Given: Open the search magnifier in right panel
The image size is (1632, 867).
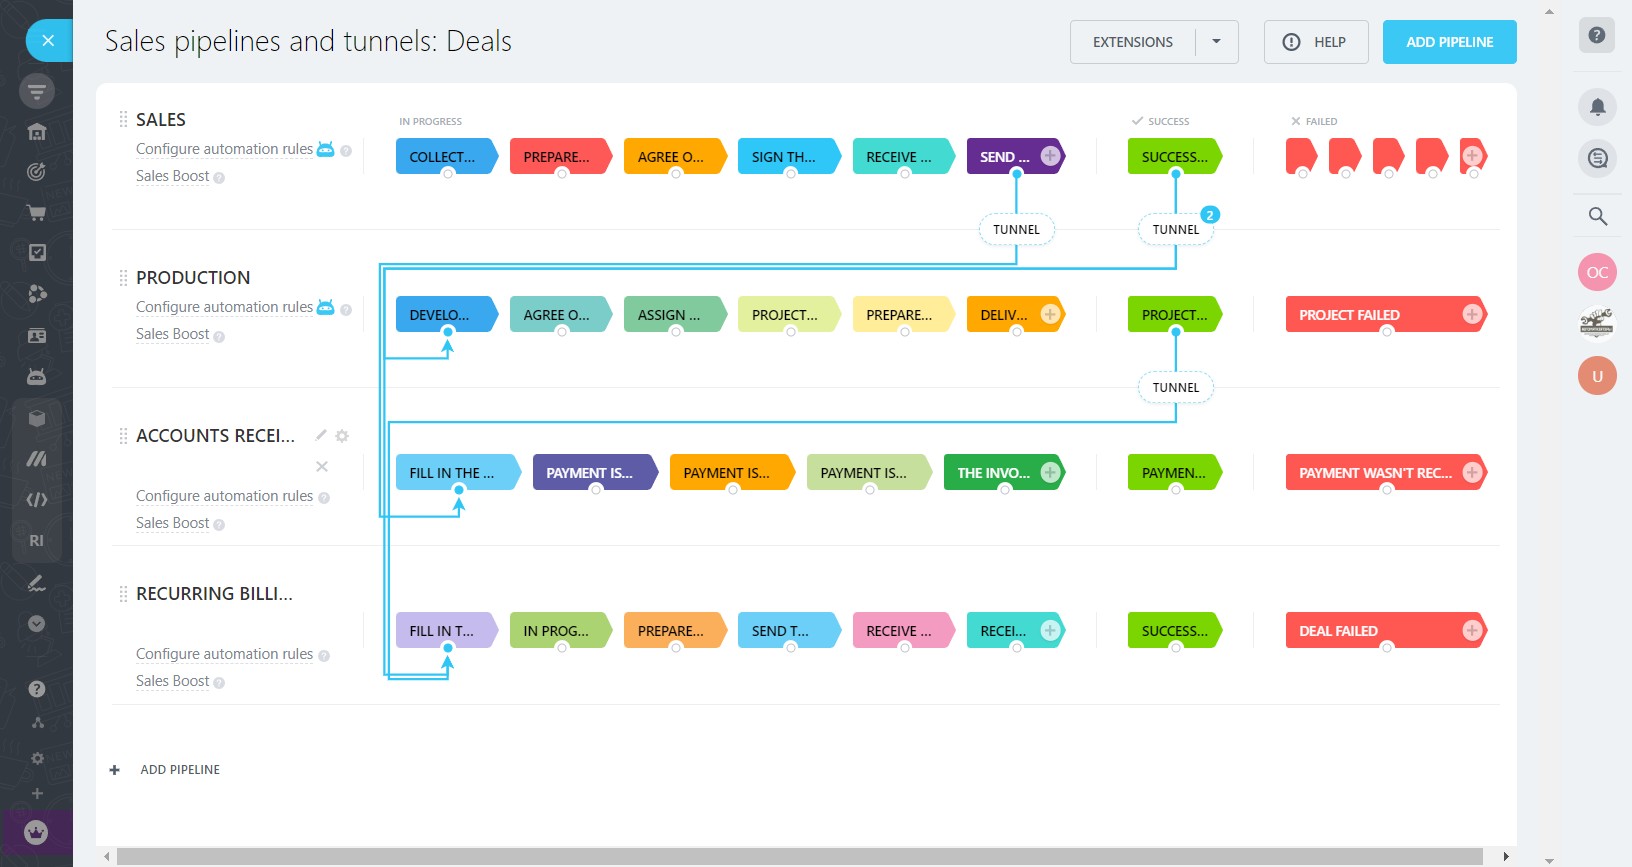Looking at the screenshot, I should point(1597,216).
